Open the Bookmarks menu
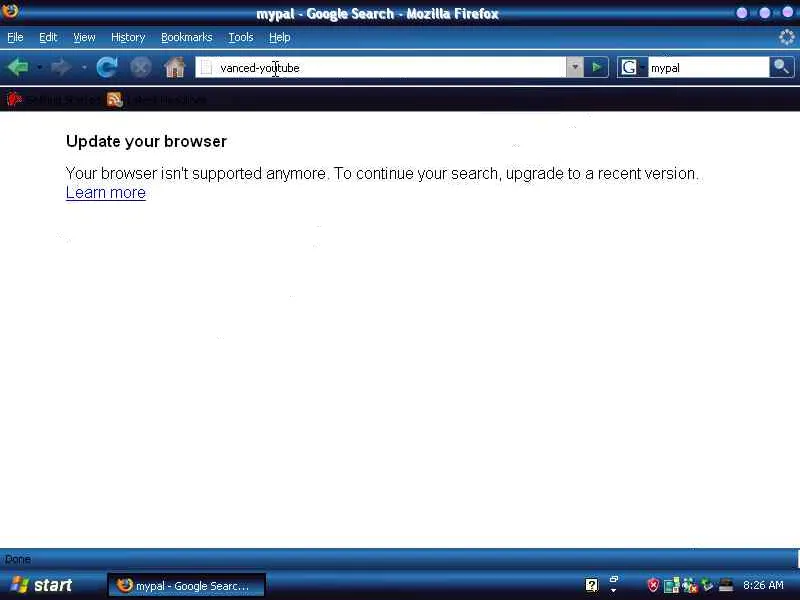Image resolution: width=800 pixels, height=600 pixels. [x=187, y=37]
